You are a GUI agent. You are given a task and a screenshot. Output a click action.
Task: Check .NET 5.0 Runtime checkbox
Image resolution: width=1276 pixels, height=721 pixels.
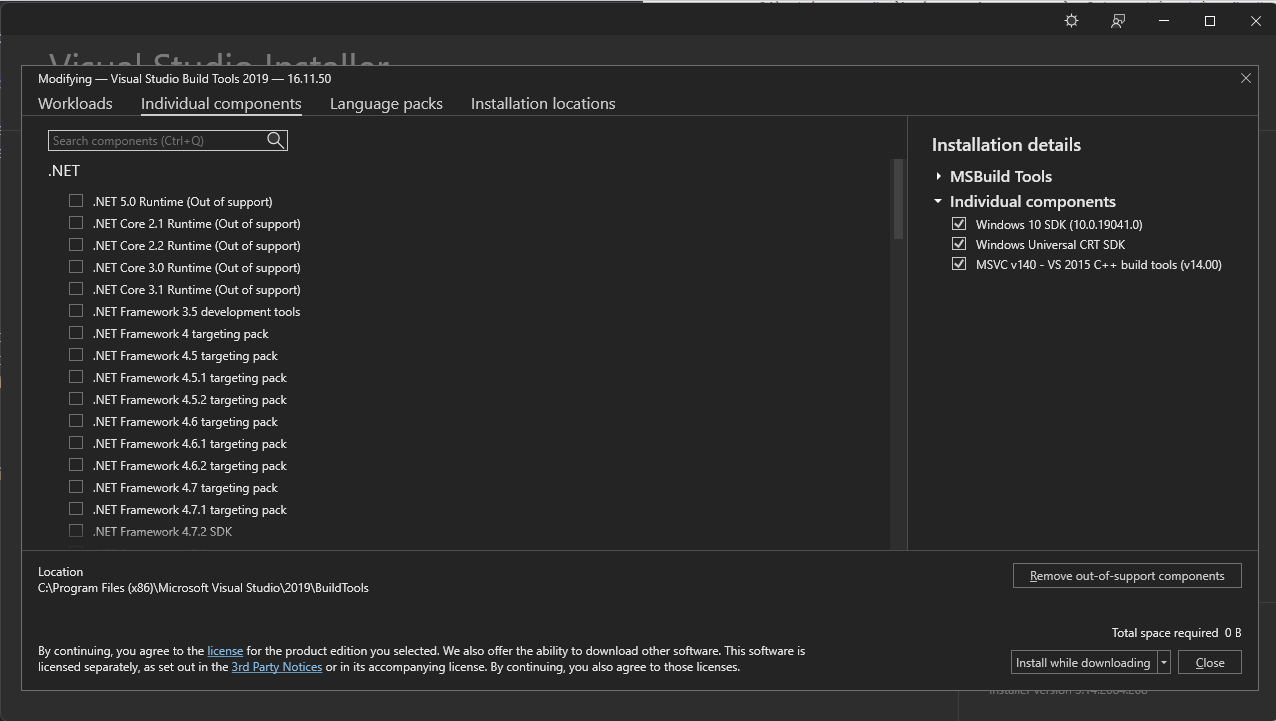click(76, 201)
